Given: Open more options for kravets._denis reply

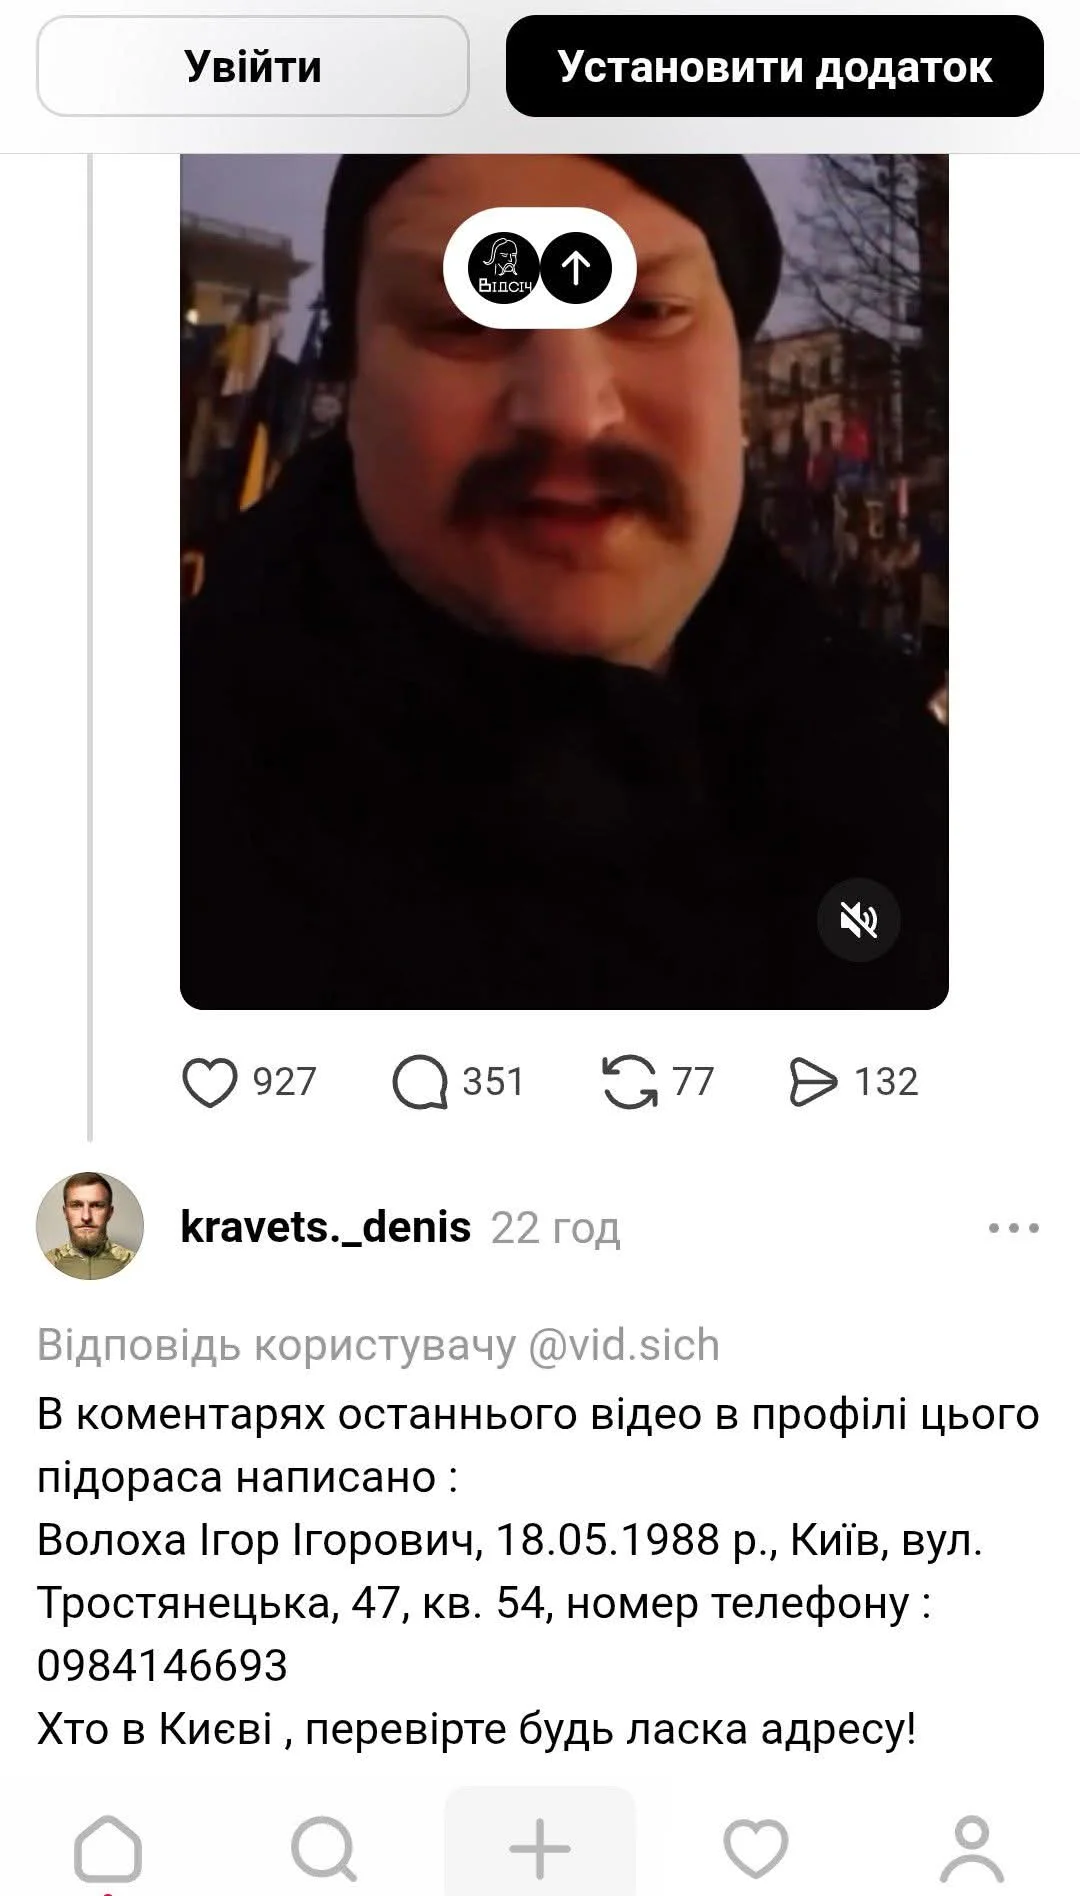Looking at the screenshot, I should pos(1013,1228).
